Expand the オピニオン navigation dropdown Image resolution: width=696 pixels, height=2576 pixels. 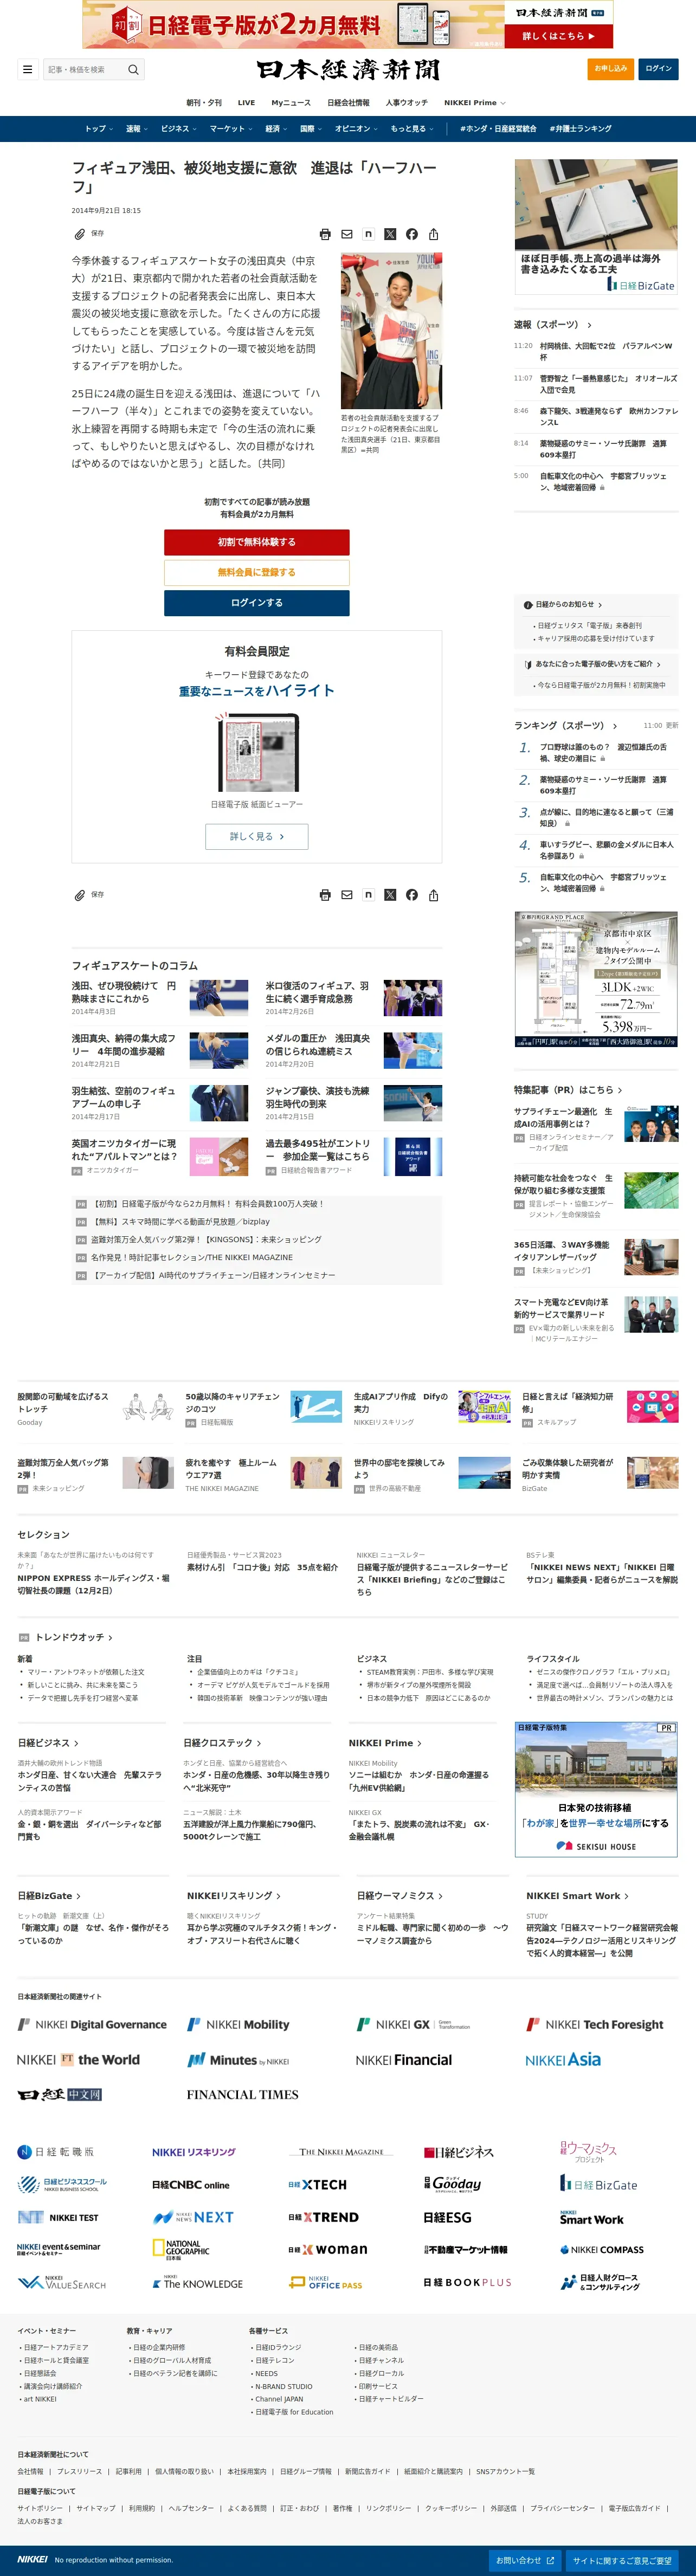coord(356,129)
